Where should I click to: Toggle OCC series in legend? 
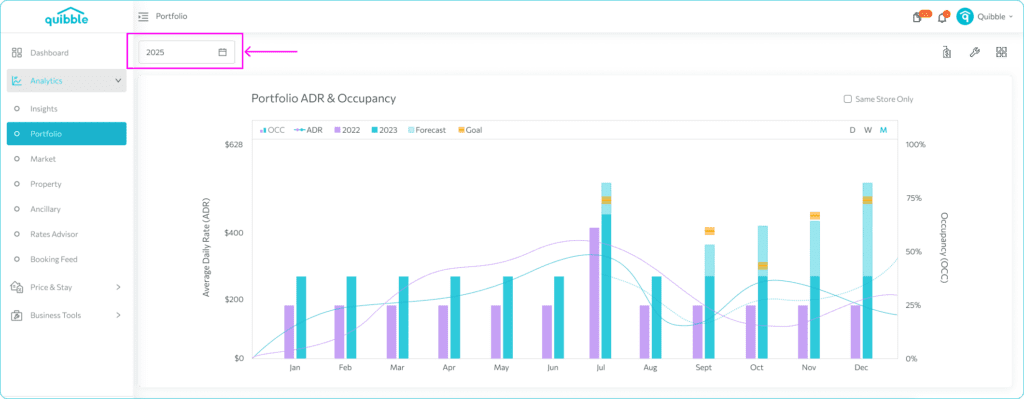tap(272, 130)
